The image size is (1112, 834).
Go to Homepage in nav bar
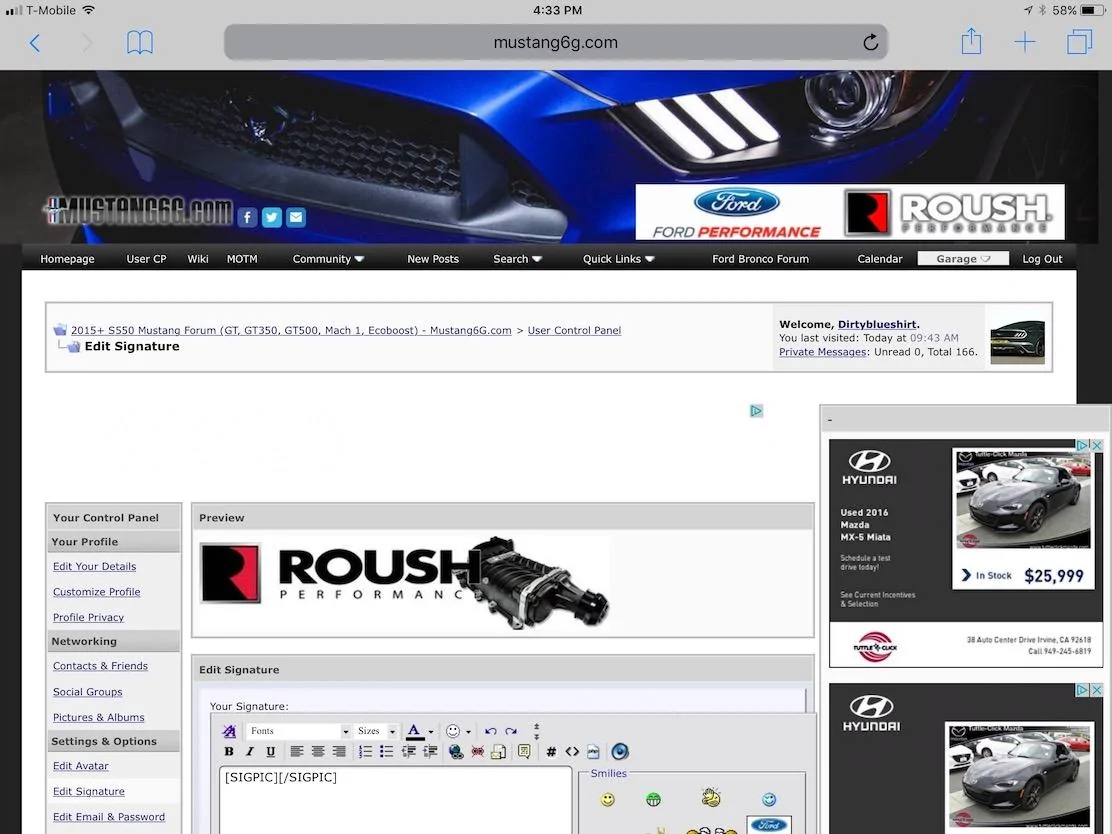tap(67, 259)
